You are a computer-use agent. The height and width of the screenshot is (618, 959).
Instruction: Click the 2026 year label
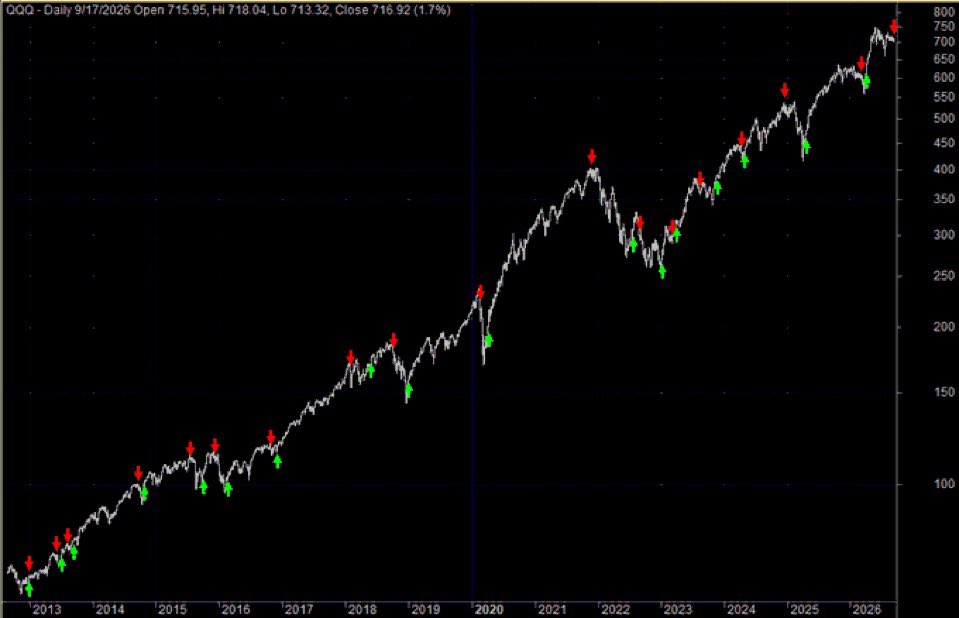coord(867,609)
